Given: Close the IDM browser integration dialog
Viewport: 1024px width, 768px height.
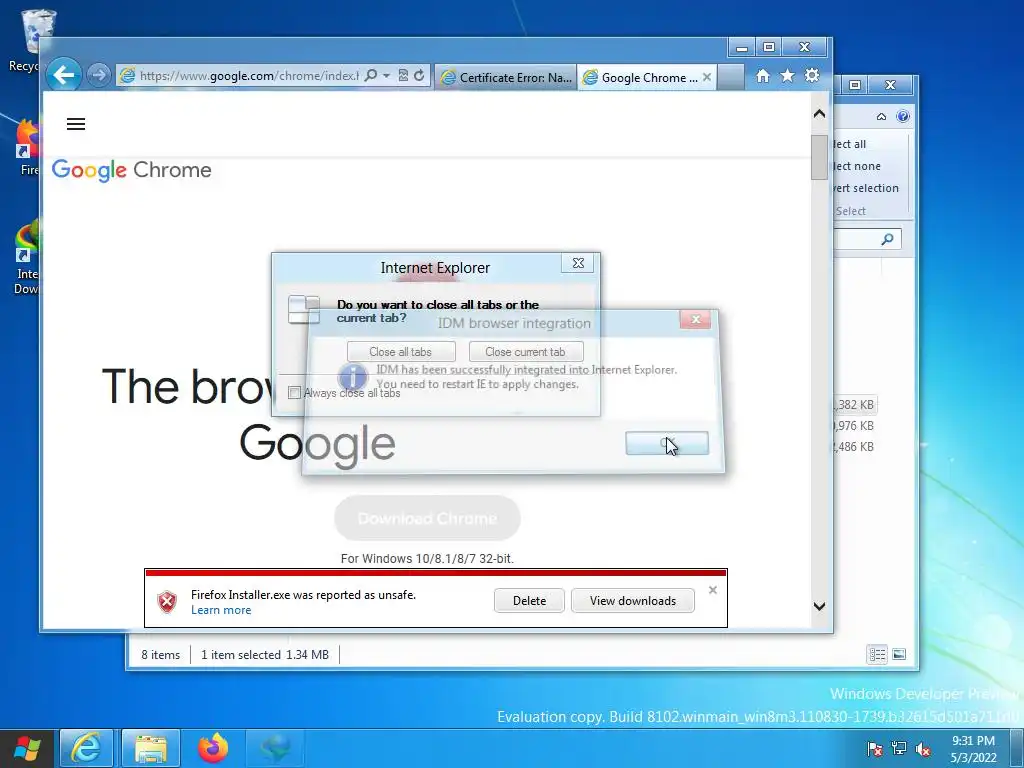Looking at the screenshot, I should (696, 319).
